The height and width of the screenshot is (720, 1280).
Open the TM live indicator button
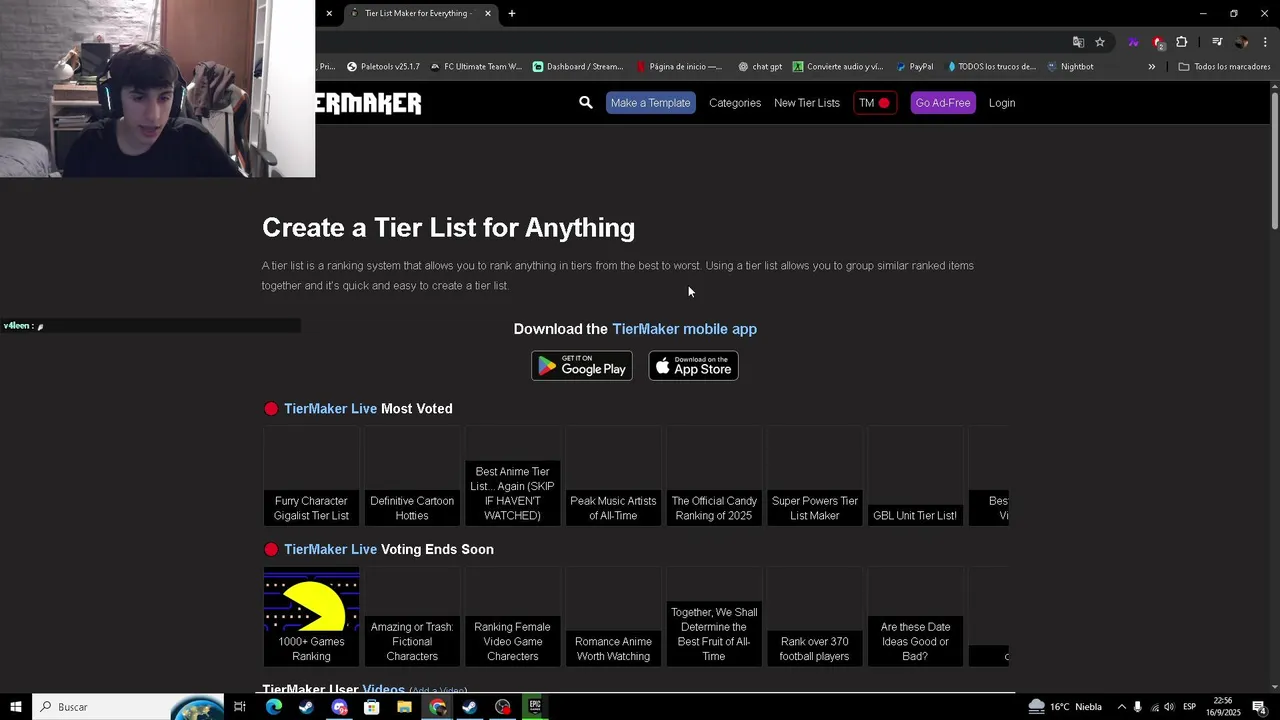tap(875, 103)
